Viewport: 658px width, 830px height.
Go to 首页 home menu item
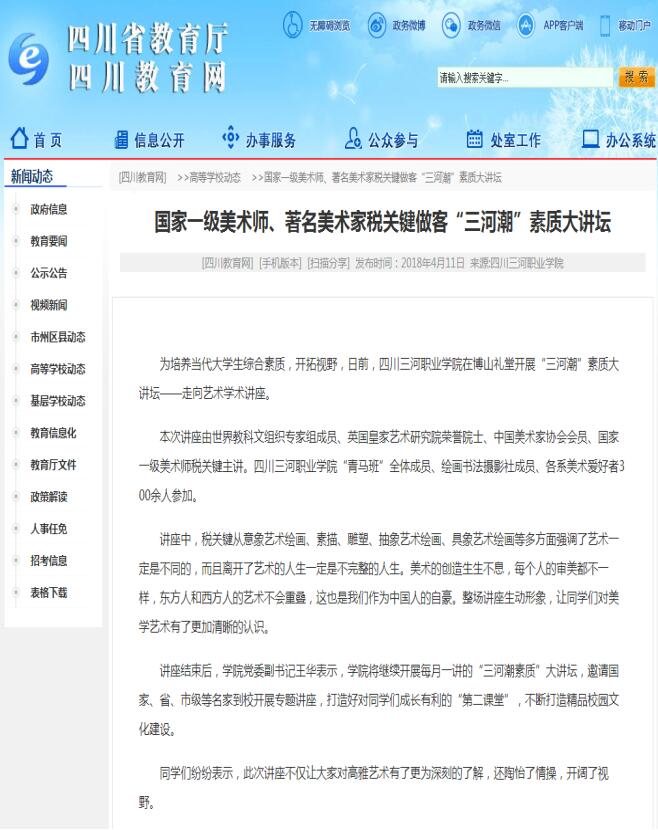click(36, 140)
